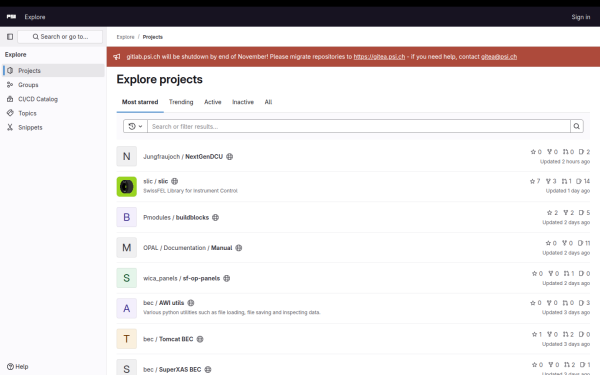The width and height of the screenshot is (600, 375).
Task: Click the merge requests count for slic
Action: (x=567, y=181)
